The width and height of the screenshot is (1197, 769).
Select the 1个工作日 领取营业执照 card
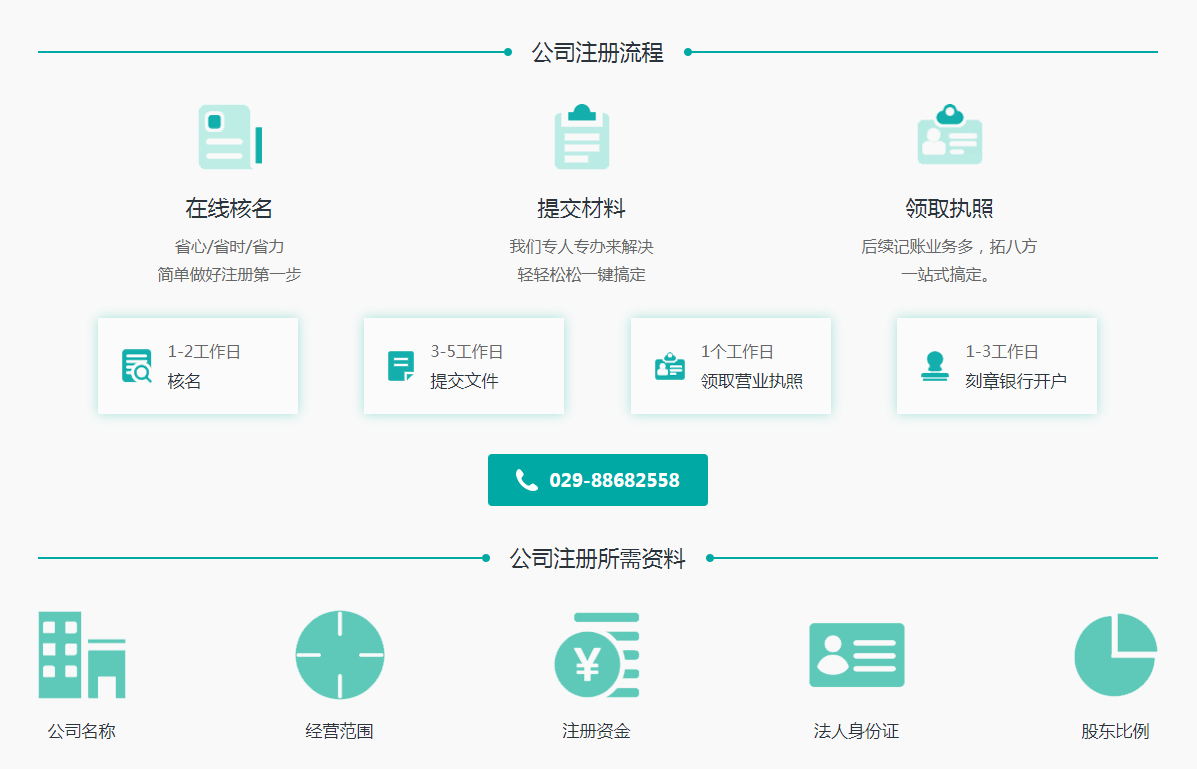coord(731,366)
